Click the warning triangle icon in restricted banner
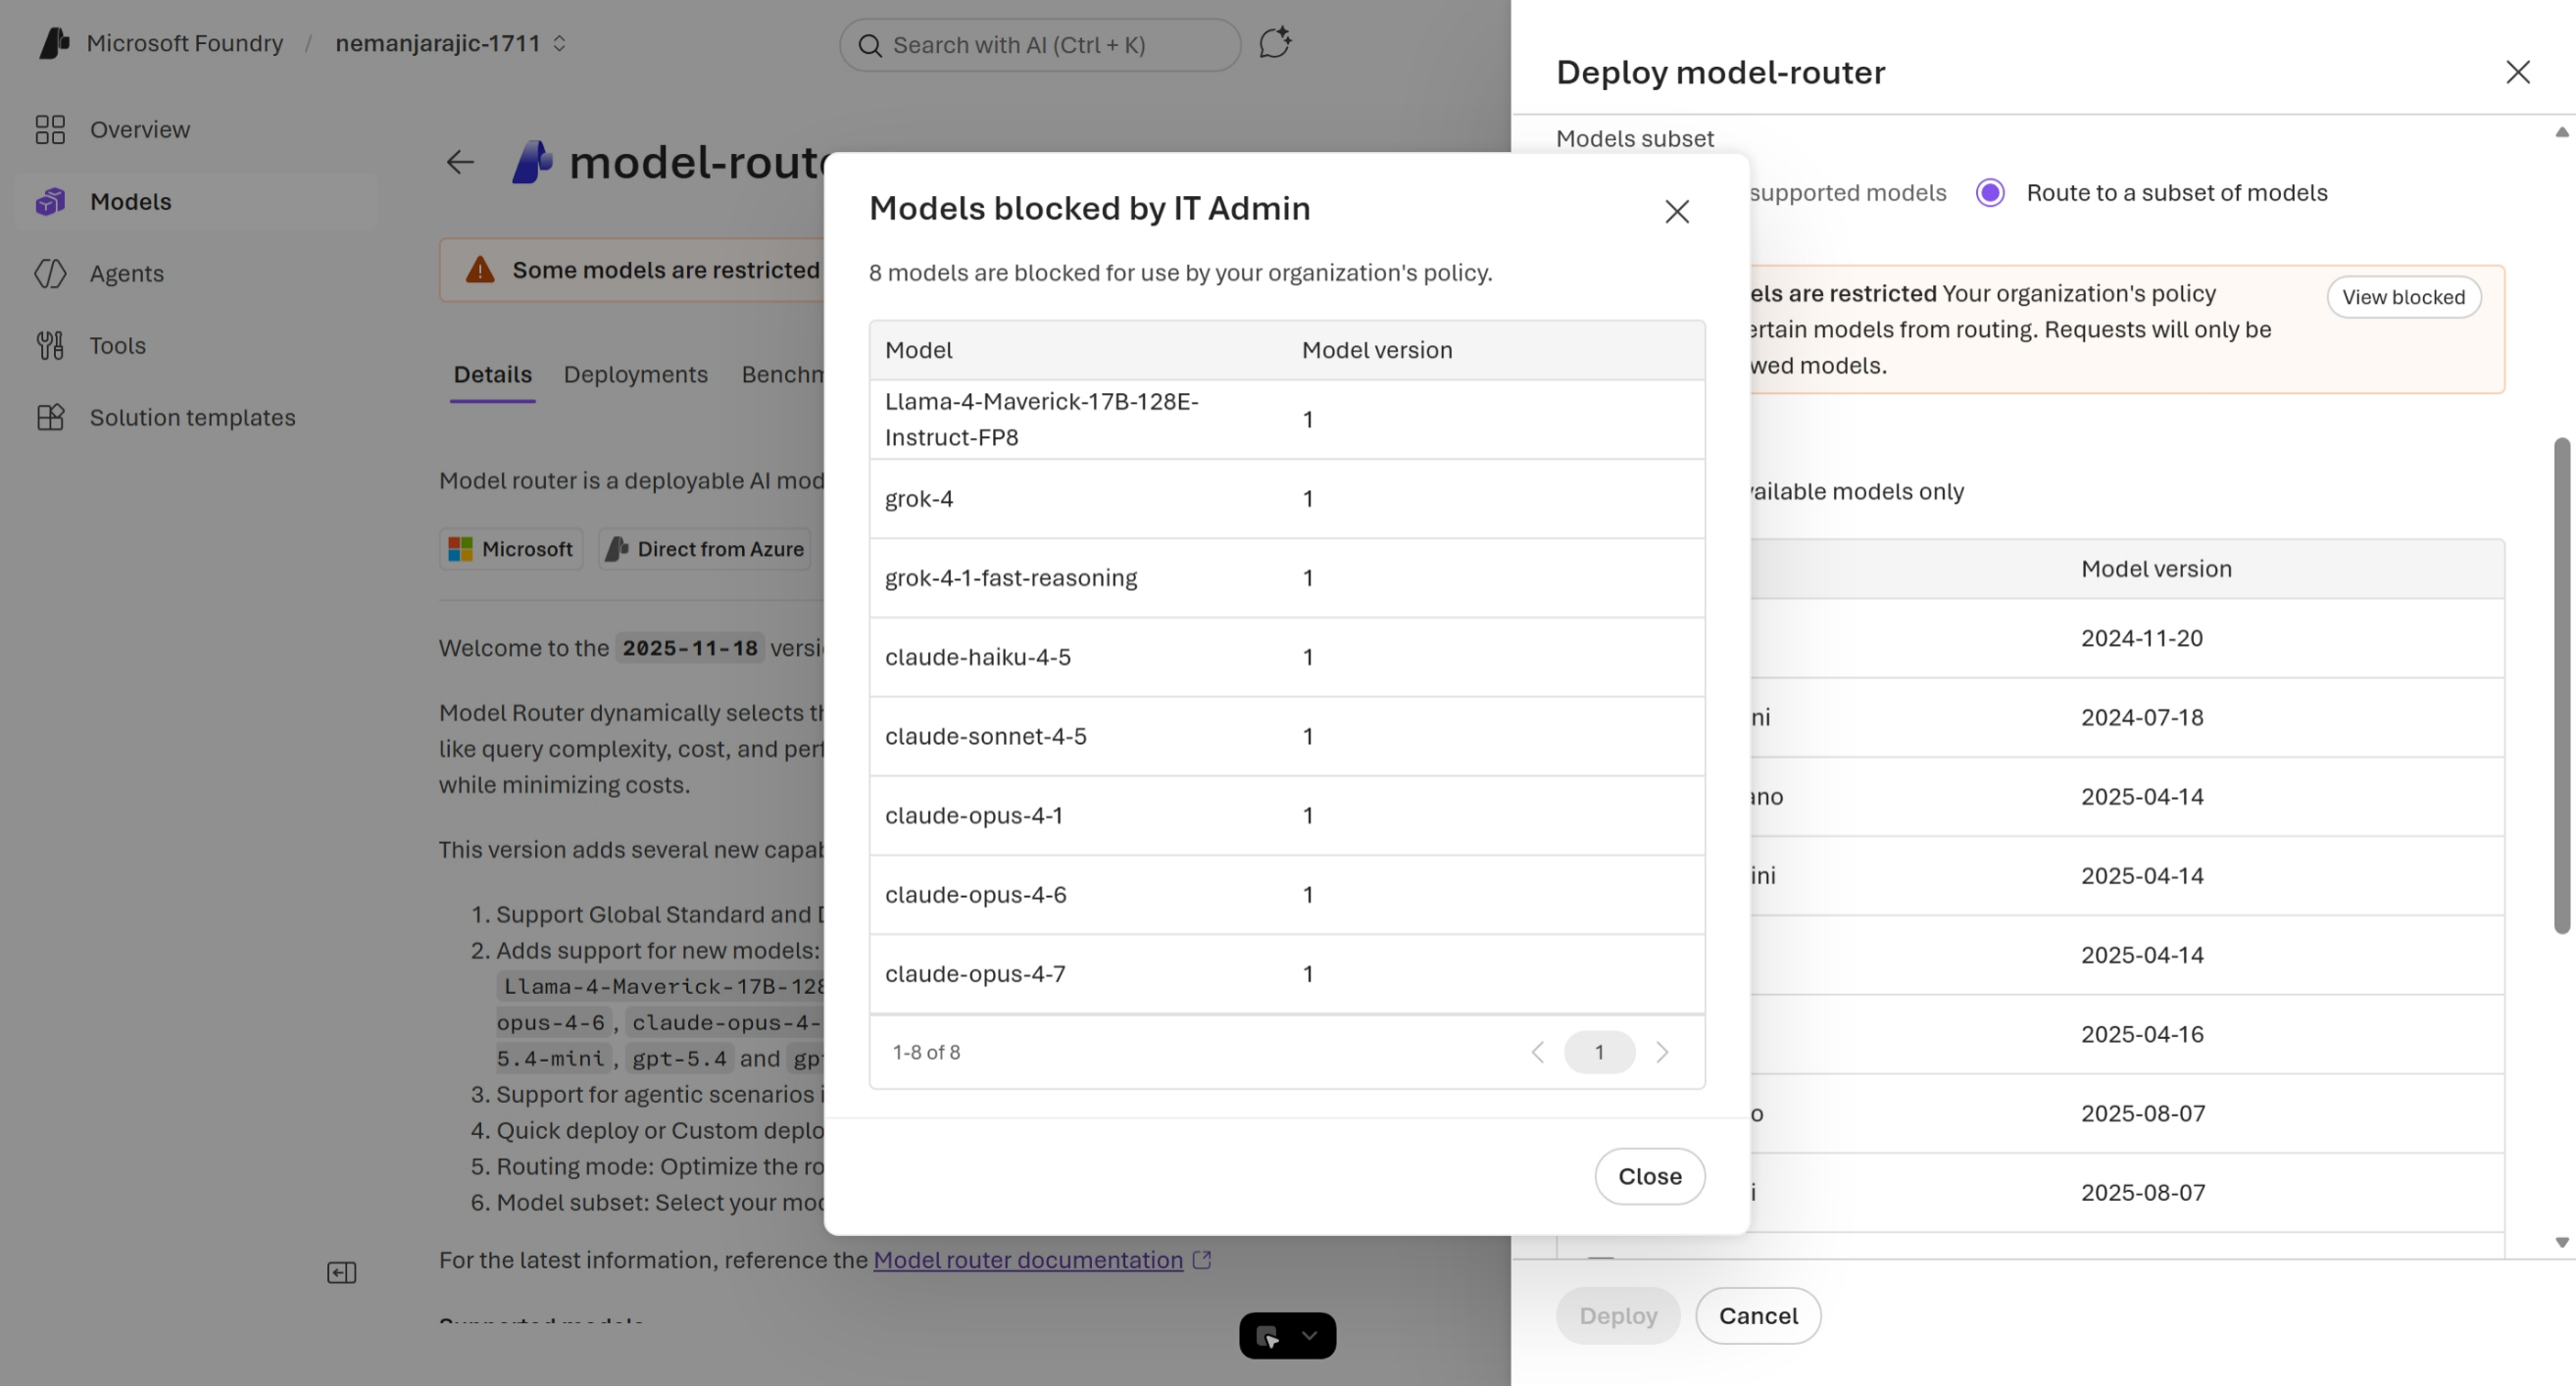 480,270
